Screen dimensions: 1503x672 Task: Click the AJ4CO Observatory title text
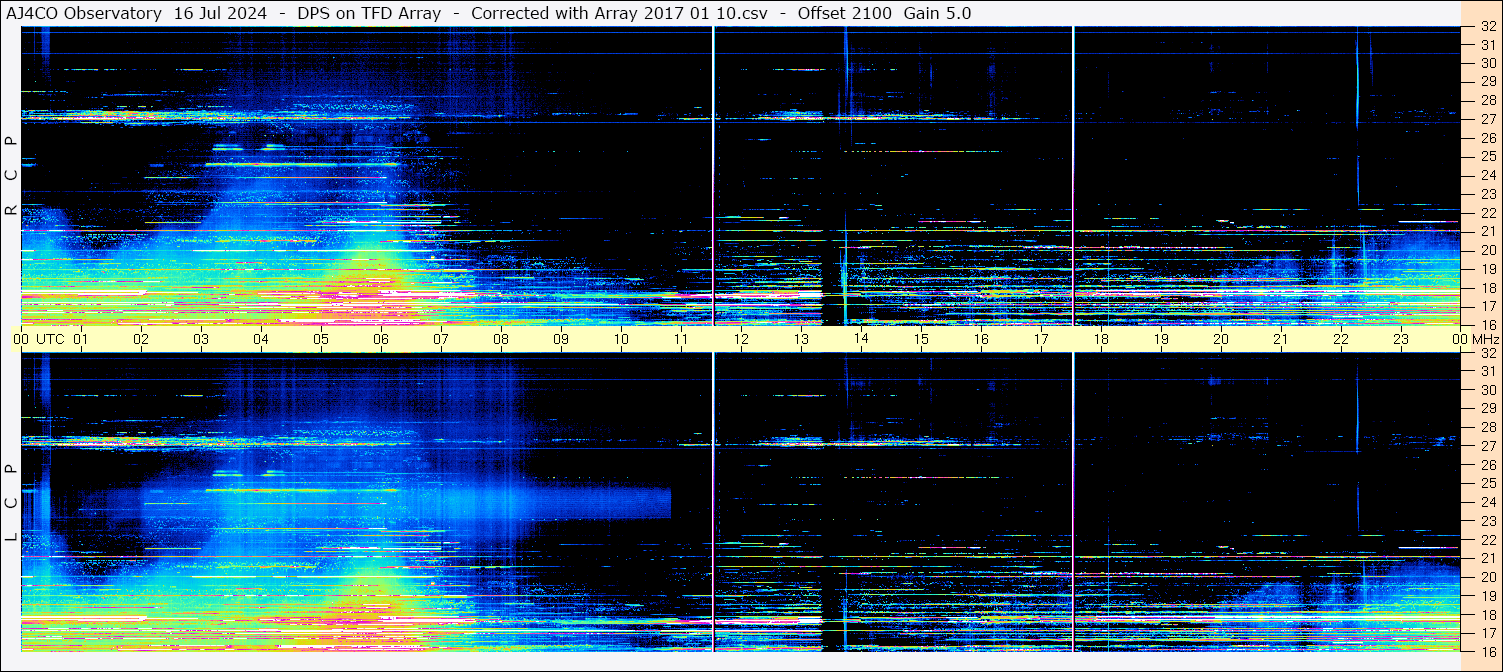pos(84,13)
